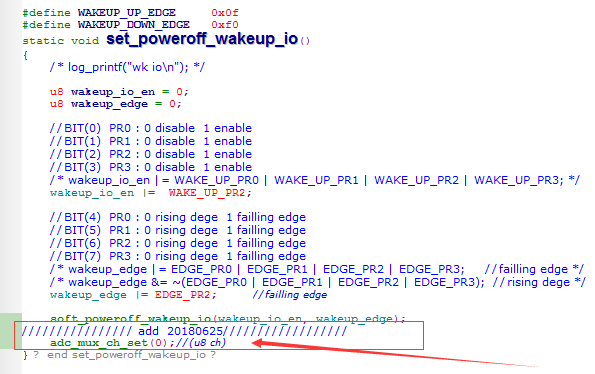Click the commented wakeup_edge |= EDGE_PR0 line

tap(317, 269)
